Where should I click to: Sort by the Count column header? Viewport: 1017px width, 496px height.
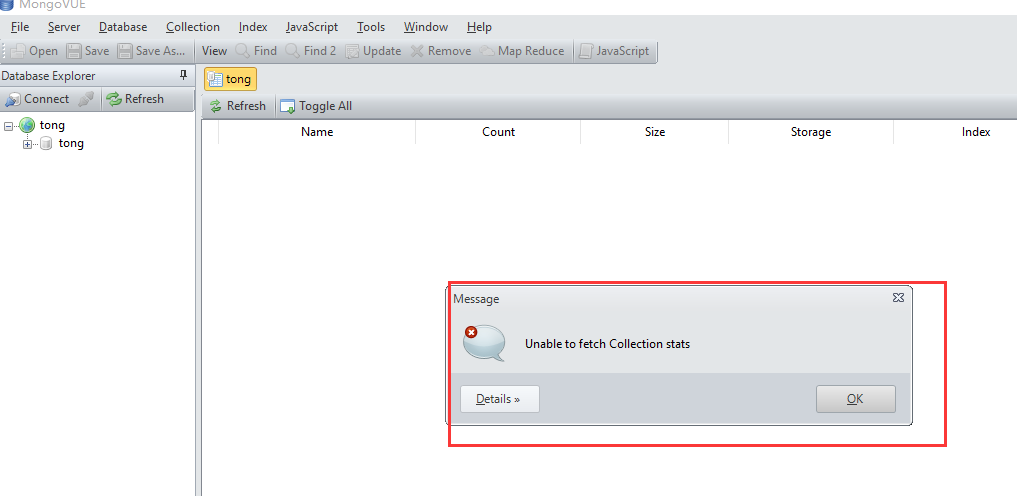(x=498, y=132)
